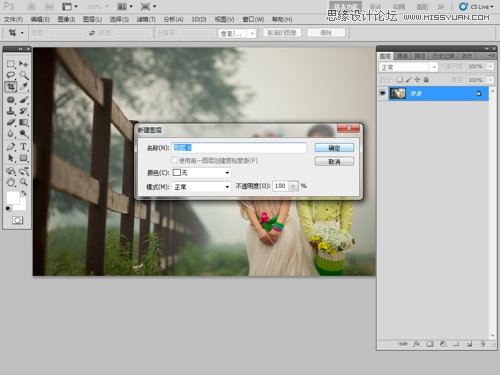
Task: Select the Crop tool in toolbox
Action: pyautogui.click(x=11, y=87)
